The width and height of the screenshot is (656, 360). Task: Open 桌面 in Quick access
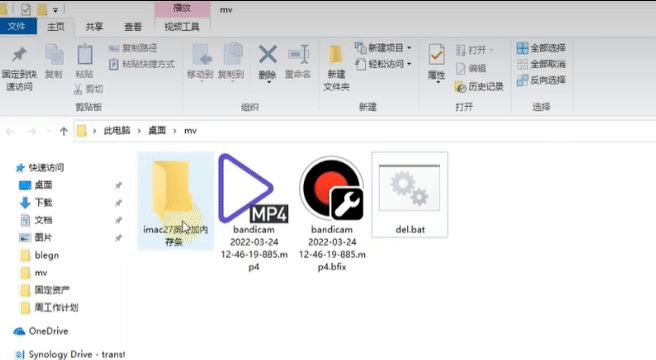point(36,185)
